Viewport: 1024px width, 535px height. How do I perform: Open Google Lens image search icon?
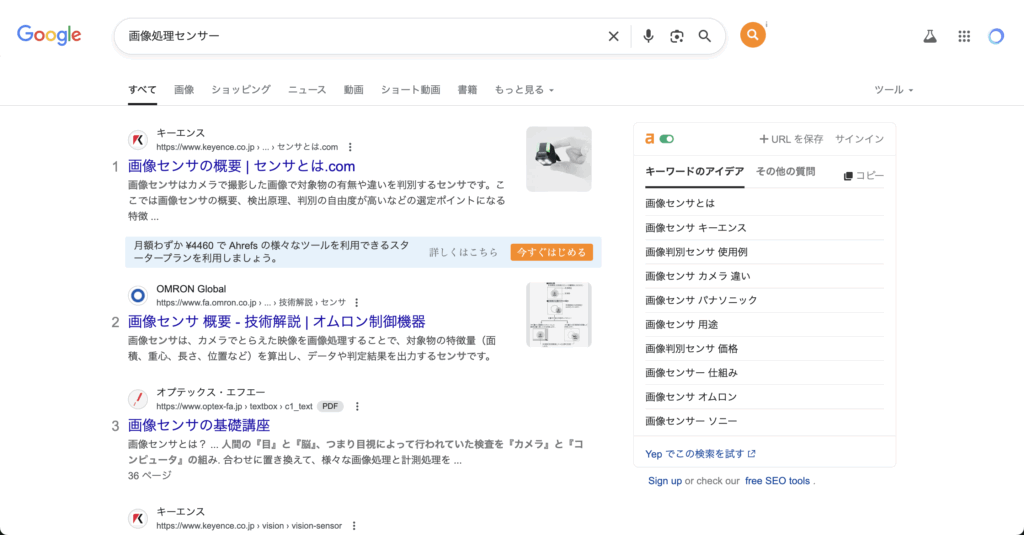point(677,37)
